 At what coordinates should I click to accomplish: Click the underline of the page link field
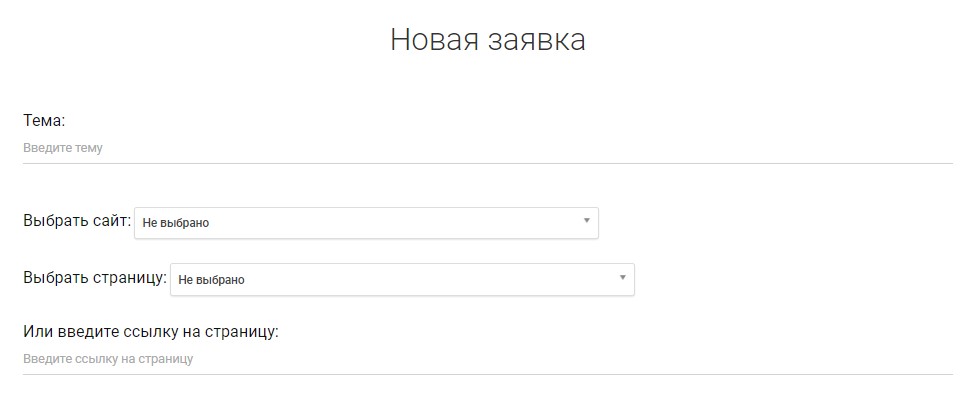click(x=487, y=374)
